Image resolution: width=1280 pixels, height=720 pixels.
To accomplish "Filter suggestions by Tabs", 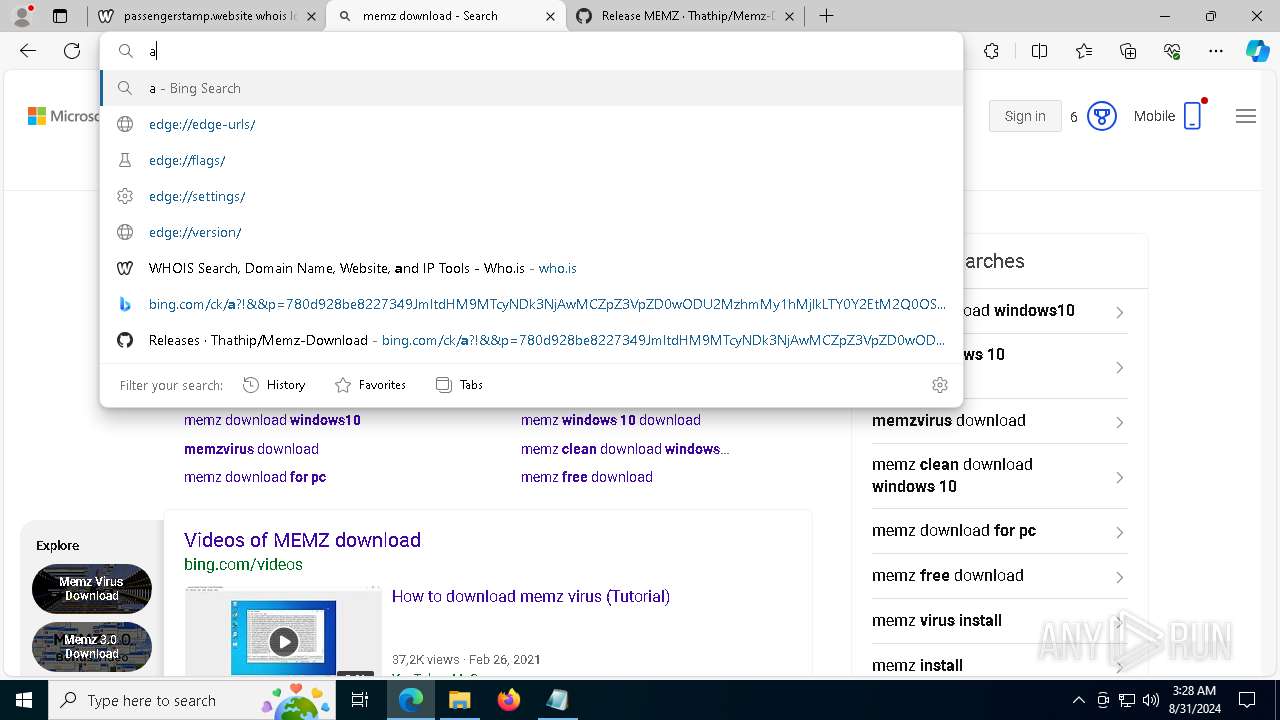I will coord(460,385).
